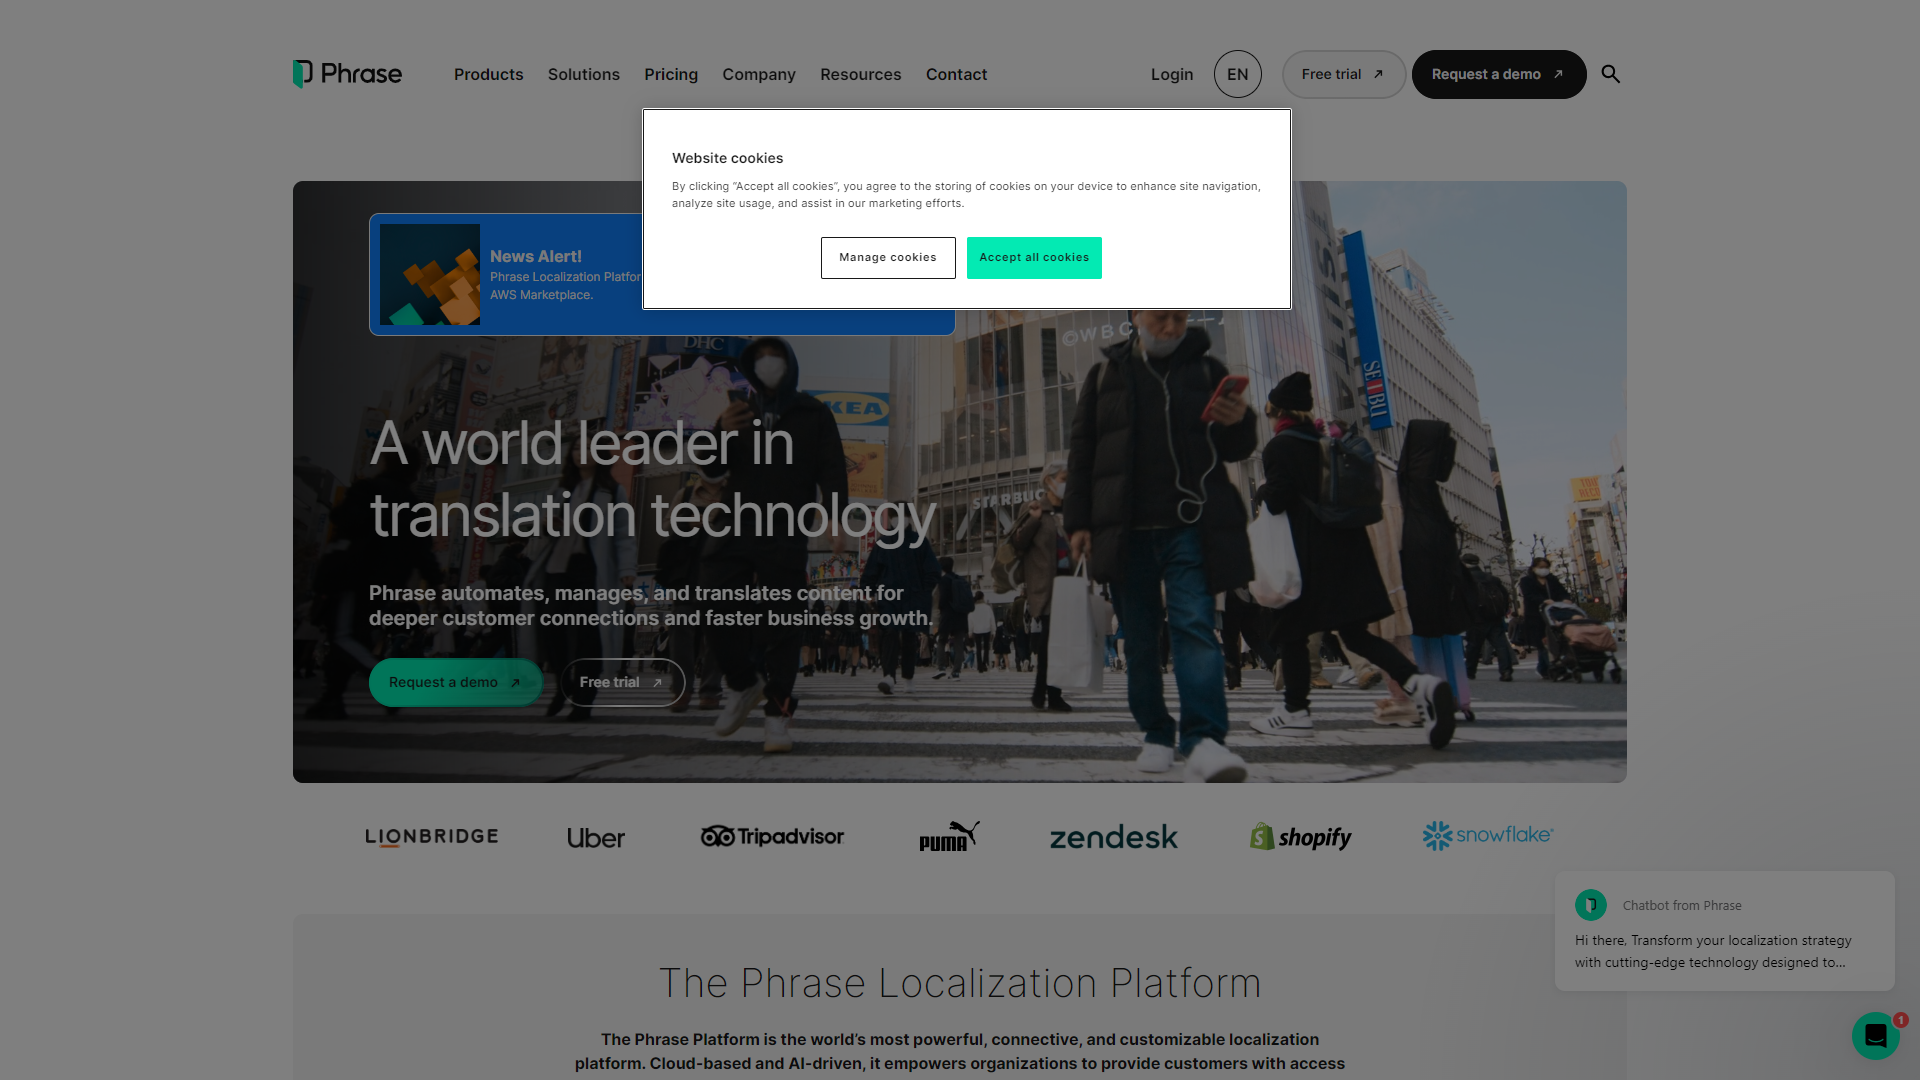The width and height of the screenshot is (1920, 1080).
Task: Click the Login link in navbar
Action: (1171, 74)
